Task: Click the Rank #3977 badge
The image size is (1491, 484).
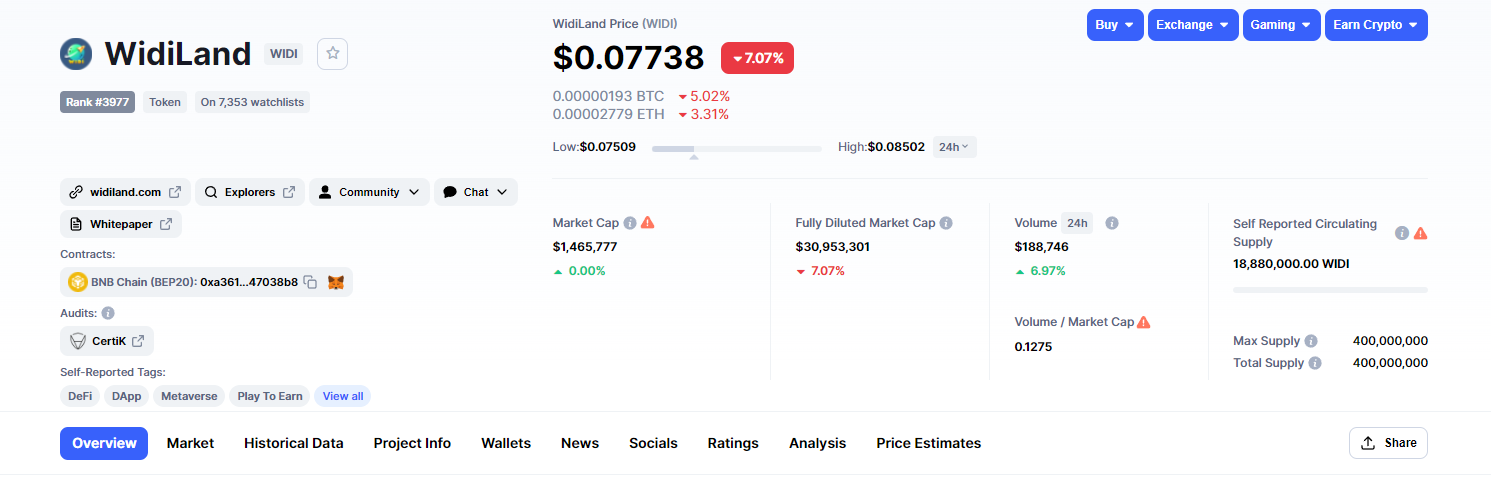Action: click(x=97, y=102)
